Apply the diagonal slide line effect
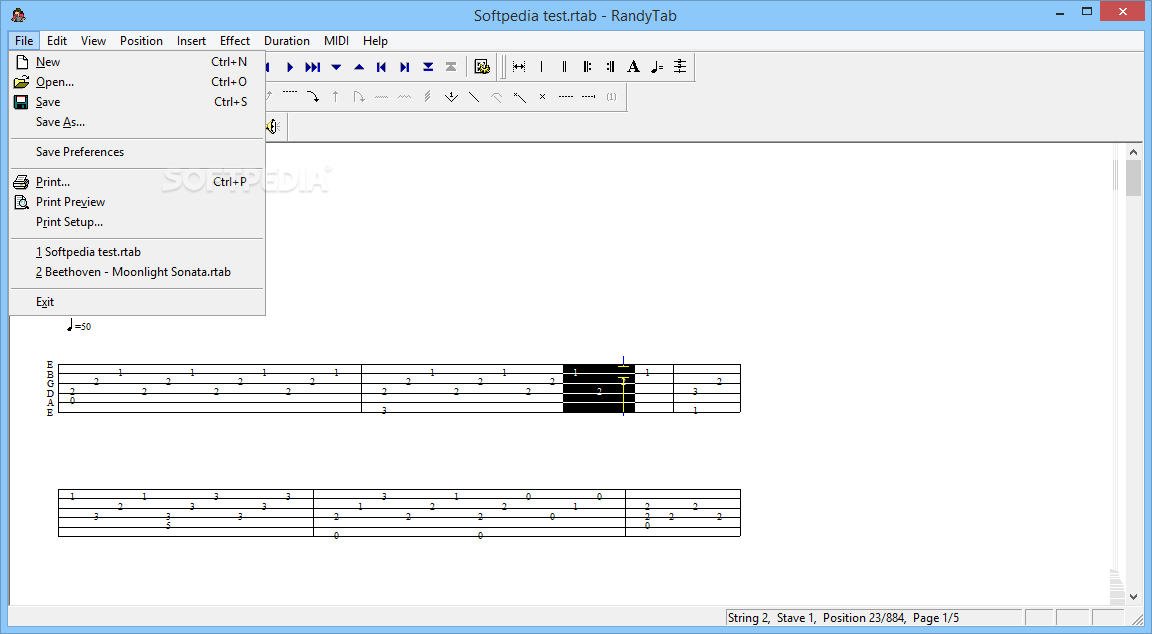 (x=474, y=96)
